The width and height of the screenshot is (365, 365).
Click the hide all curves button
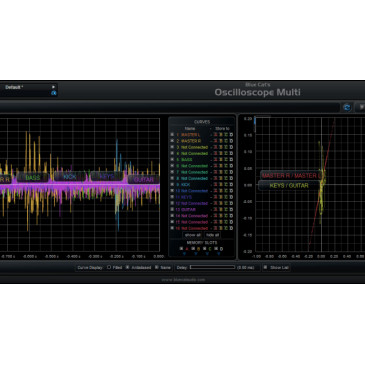[x=212, y=235]
